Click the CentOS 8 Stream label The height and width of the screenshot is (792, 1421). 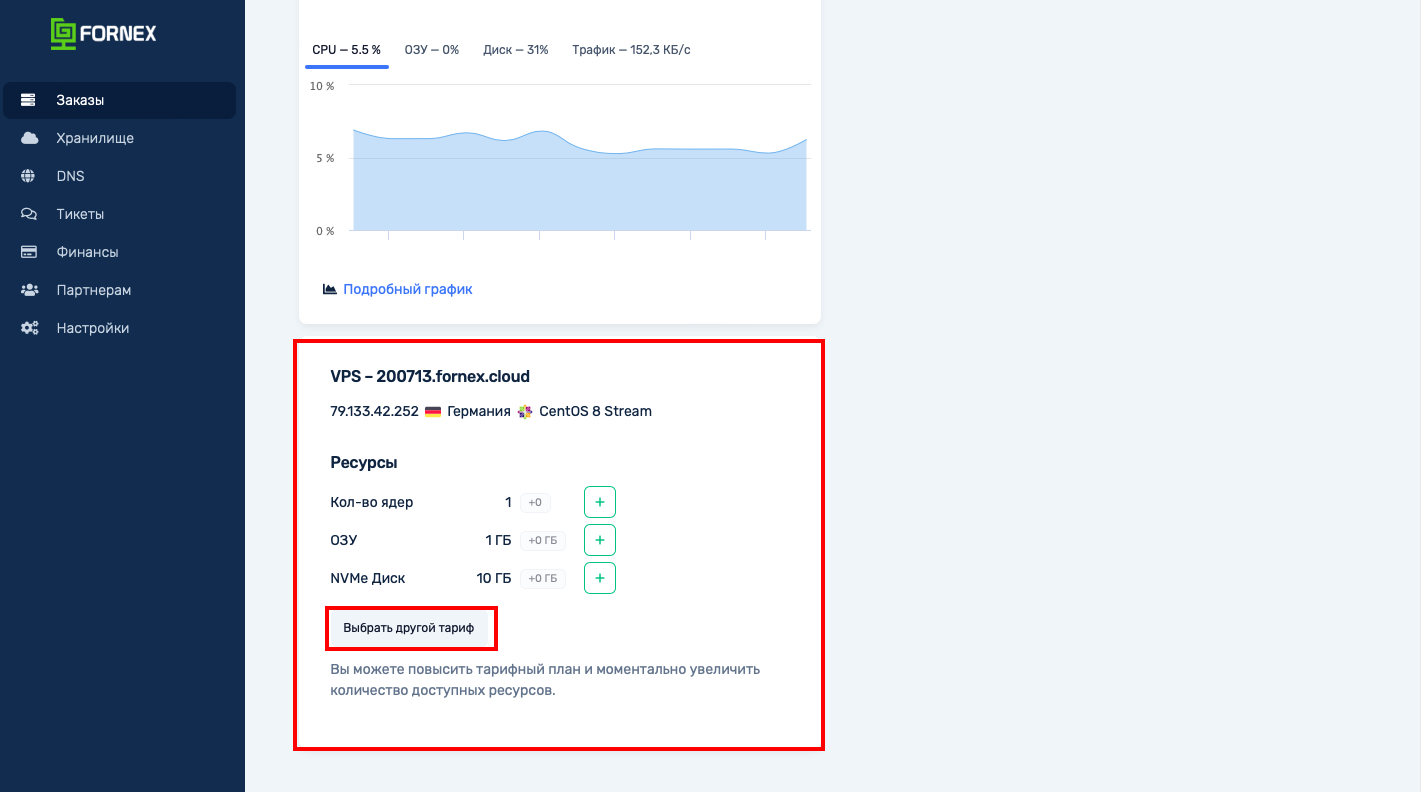[595, 411]
